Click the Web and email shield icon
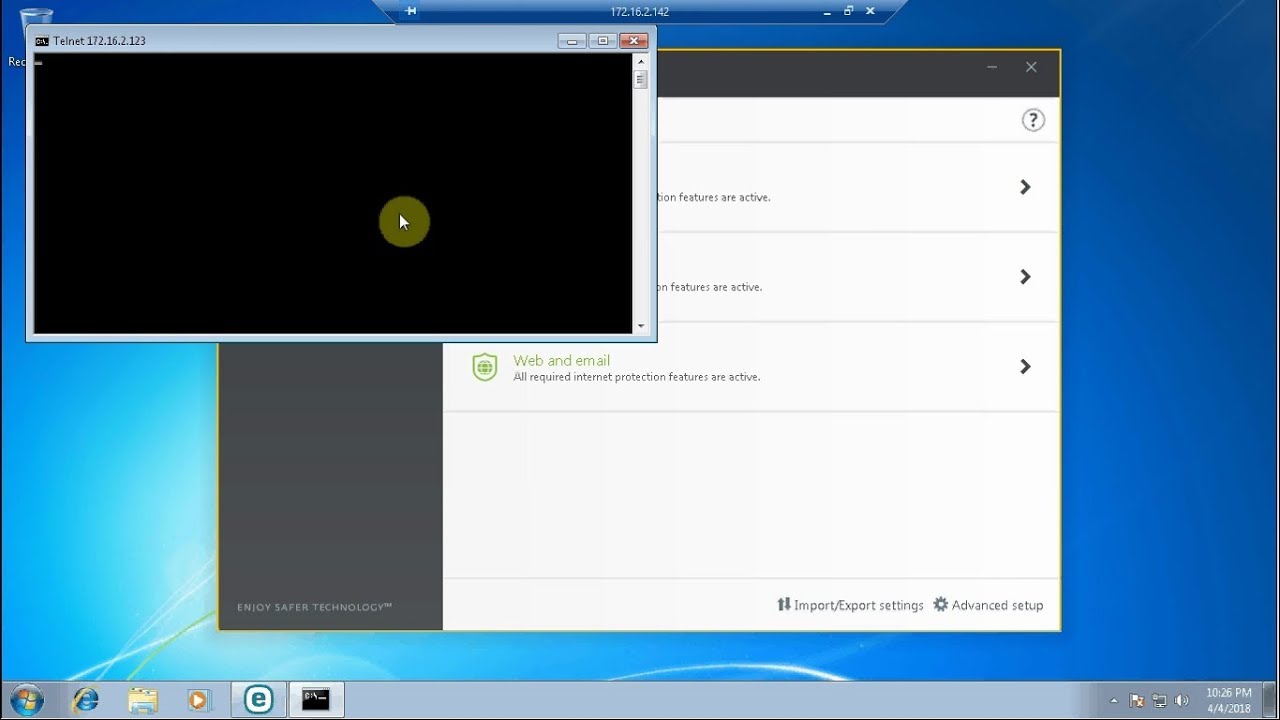Screen dimensions: 1280x720 tap(485, 367)
